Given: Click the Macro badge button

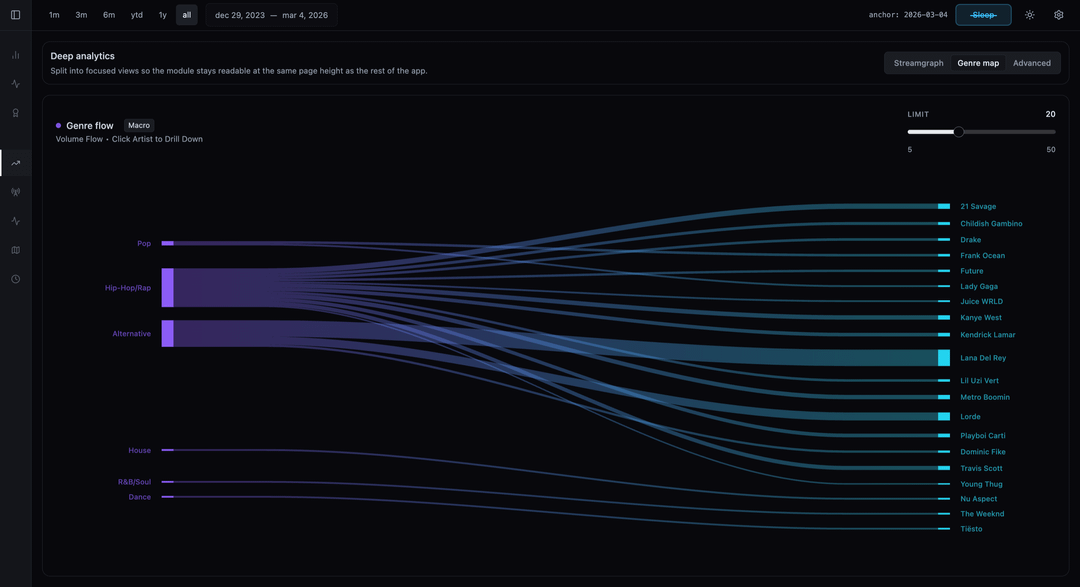Looking at the screenshot, I should pyautogui.click(x=139, y=126).
